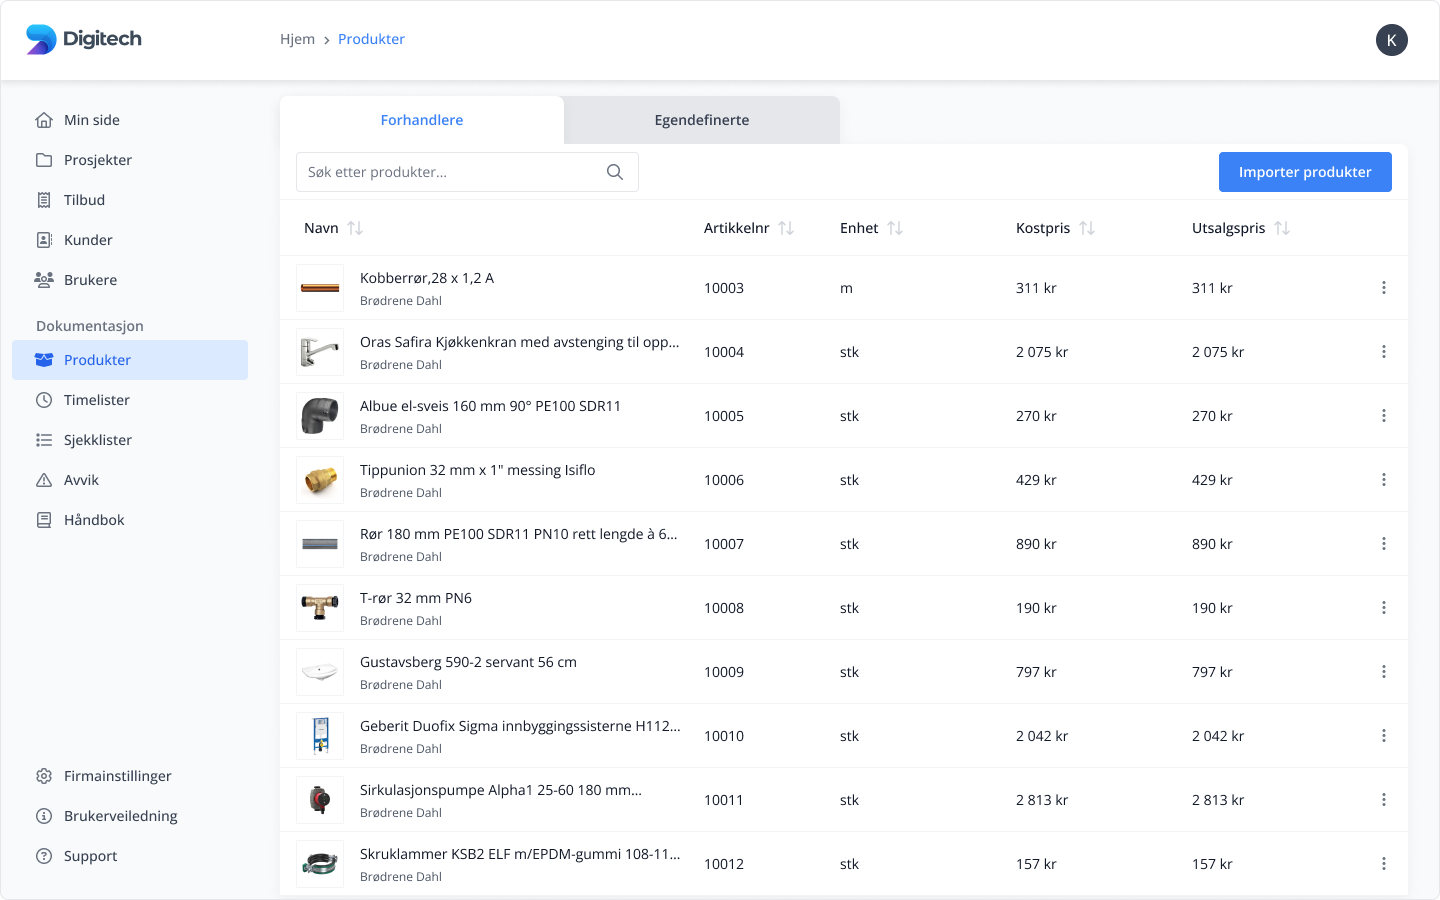Image resolution: width=1440 pixels, height=900 pixels.
Task: Click product name T-rør 32 mm PN6
Action: click(416, 598)
